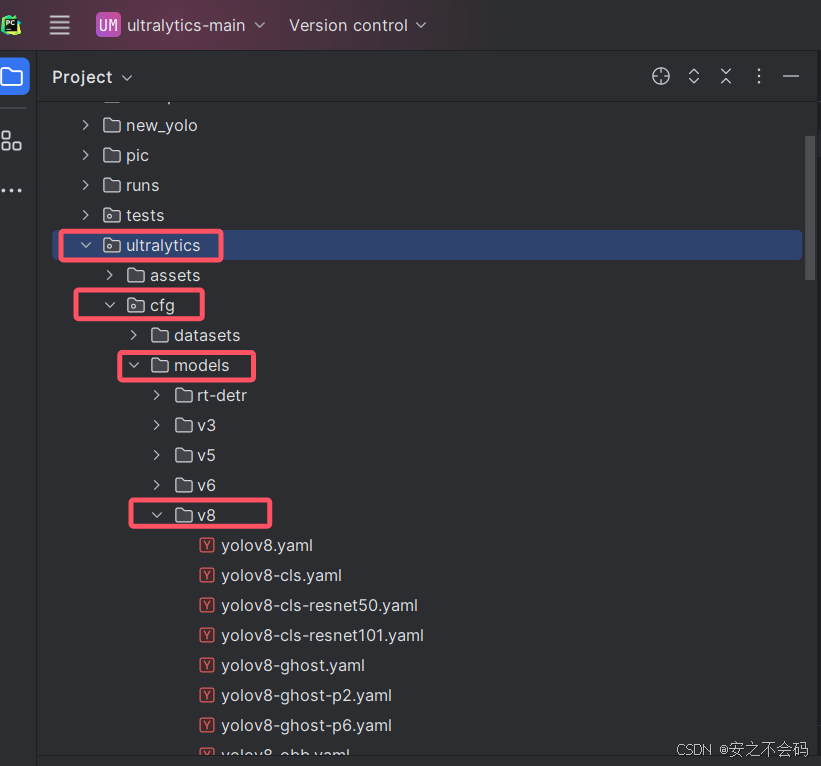This screenshot has height=766, width=821.
Task: Select the rt-detr folder name
Action: coord(221,395)
